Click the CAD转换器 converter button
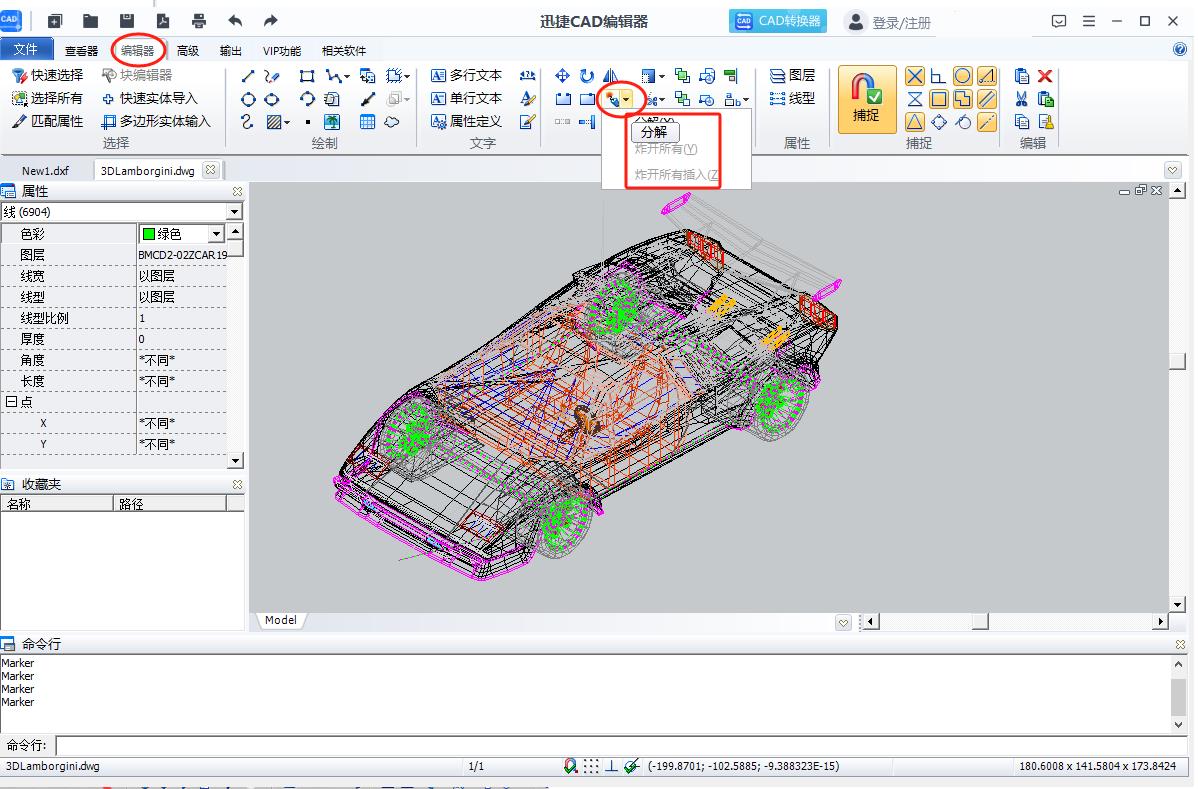The width and height of the screenshot is (1198, 789). point(778,21)
